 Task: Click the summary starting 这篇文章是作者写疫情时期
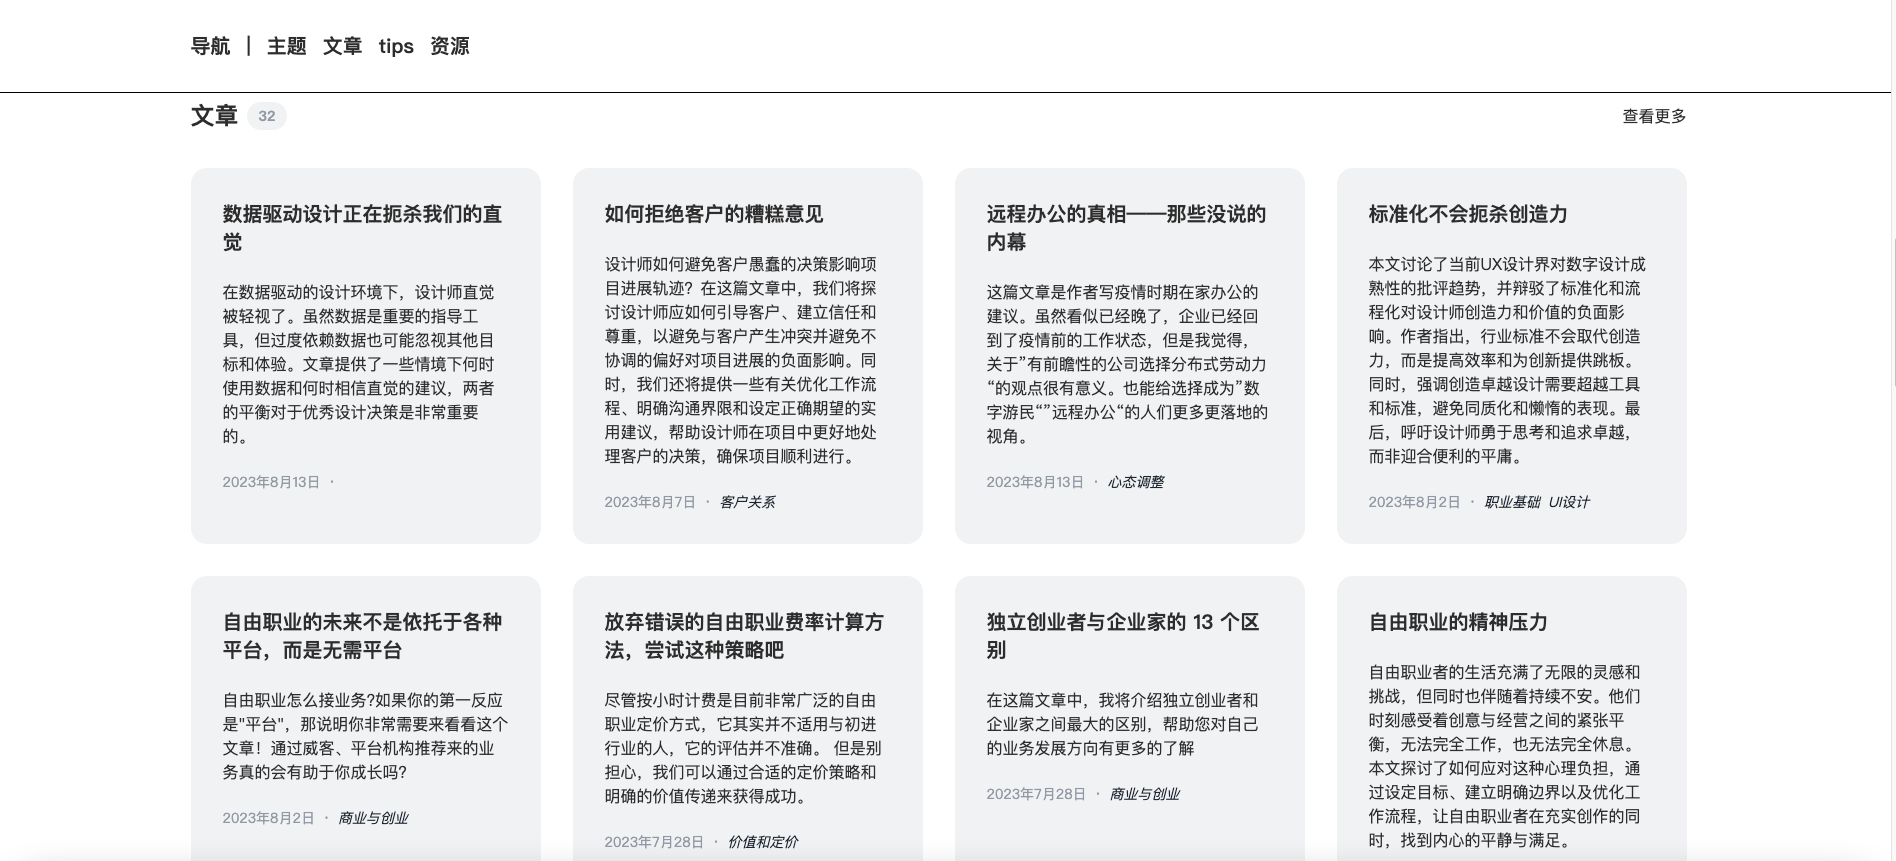(x=1127, y=364)
